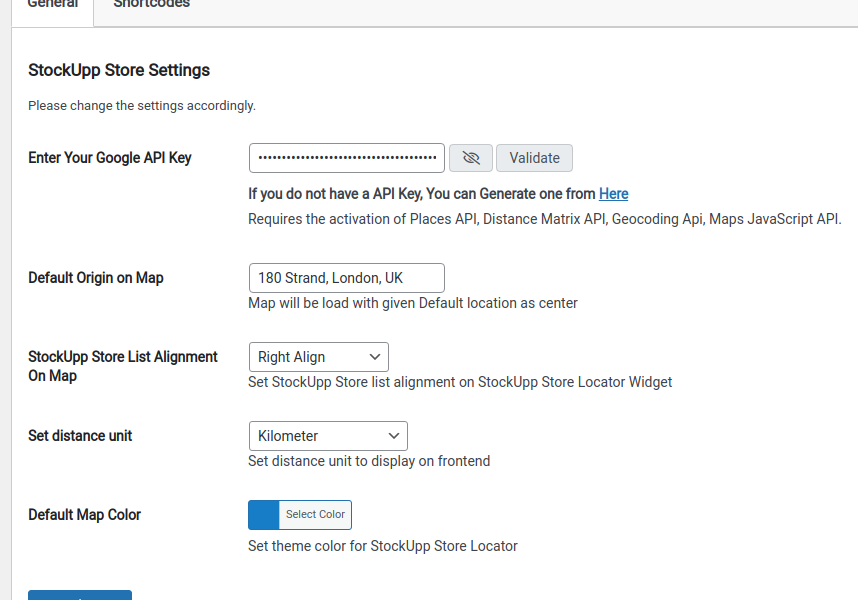Click the blue Default Map Color swatch
The image size is (858, 600).
pos(264,515)
